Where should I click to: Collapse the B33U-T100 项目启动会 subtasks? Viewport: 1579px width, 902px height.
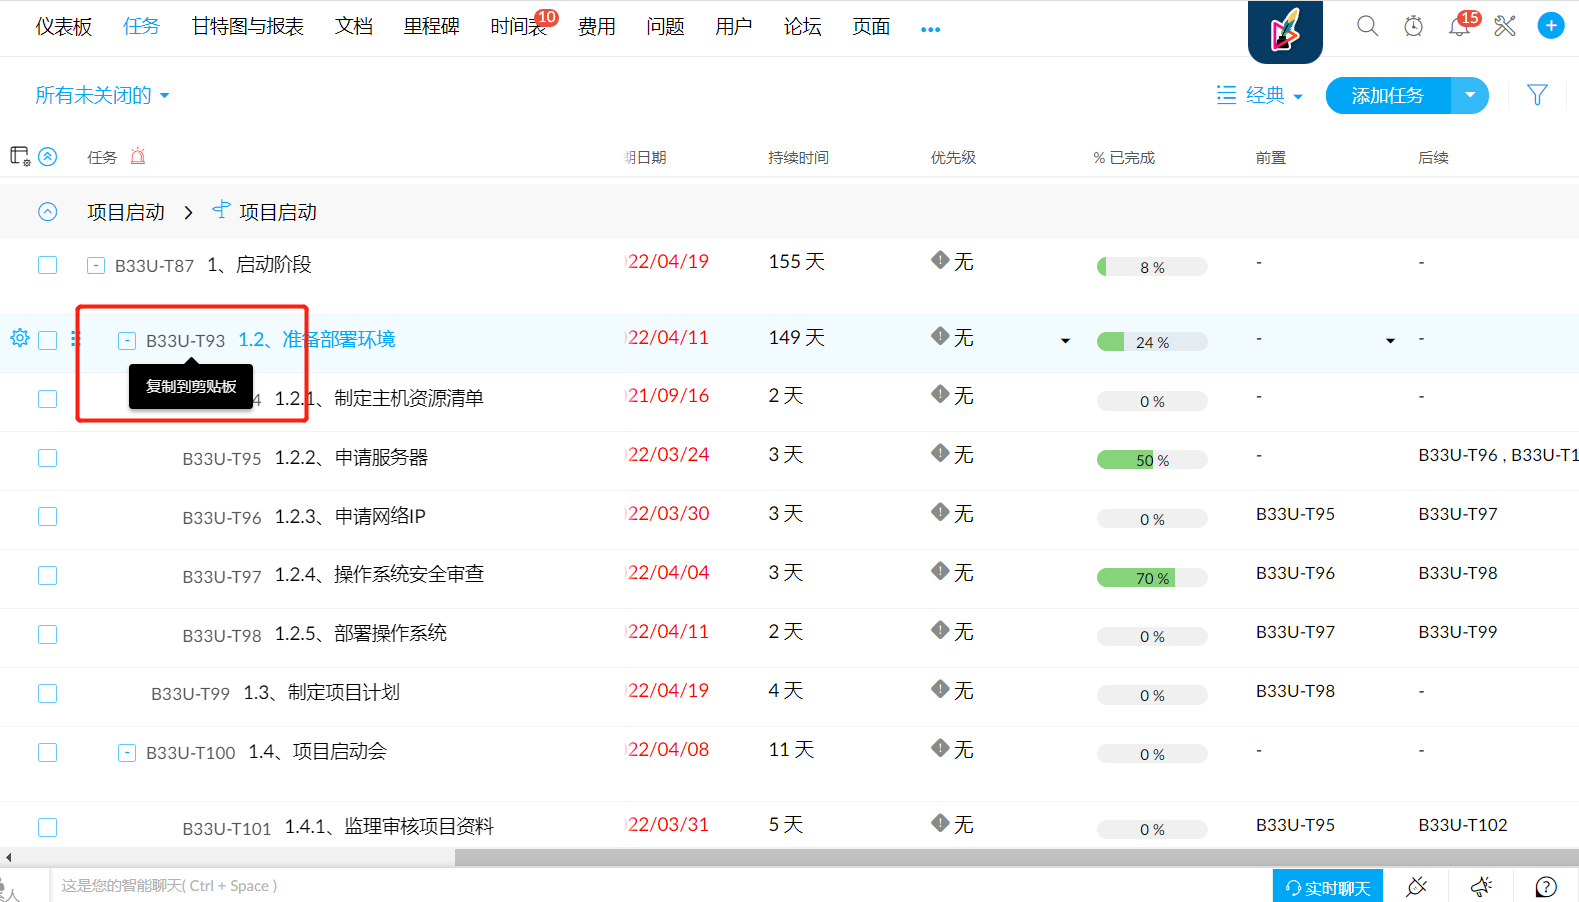[127, 753]
